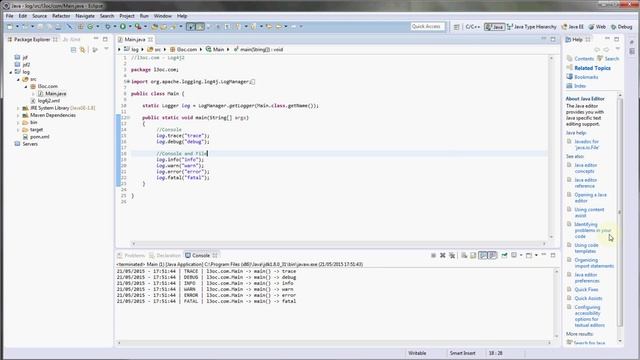Click the editor horizontal scrollbar
The width and height of the screenshot is (640, 360).
click(x=339, y=244)
